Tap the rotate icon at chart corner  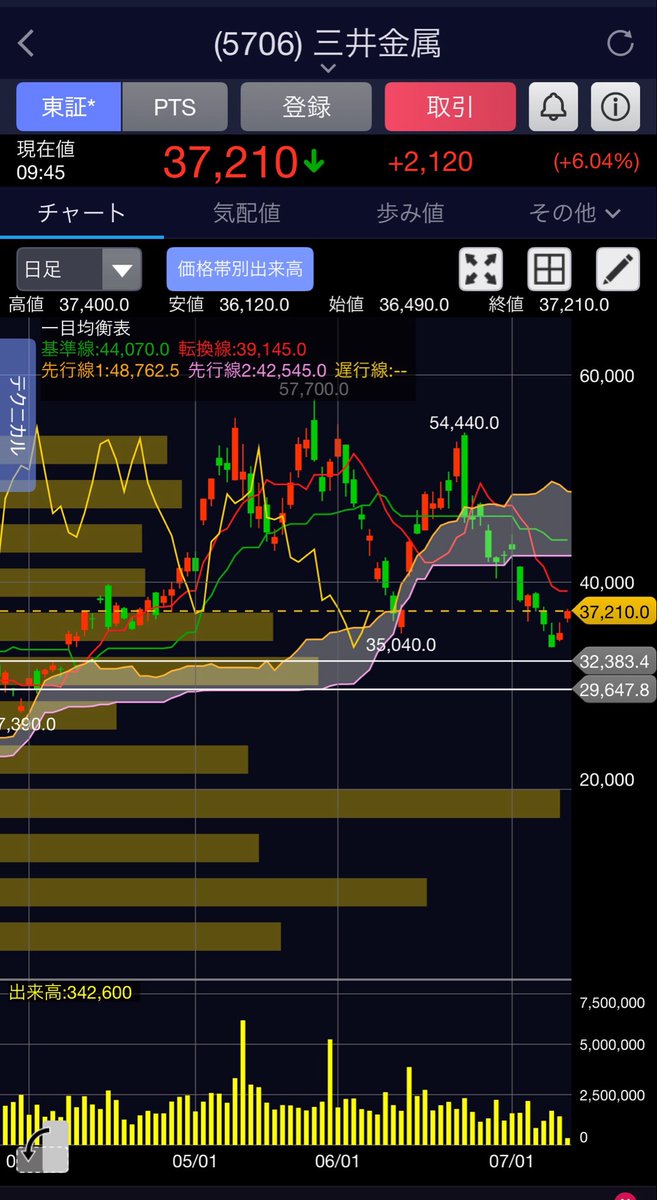tap(42, 1148)
